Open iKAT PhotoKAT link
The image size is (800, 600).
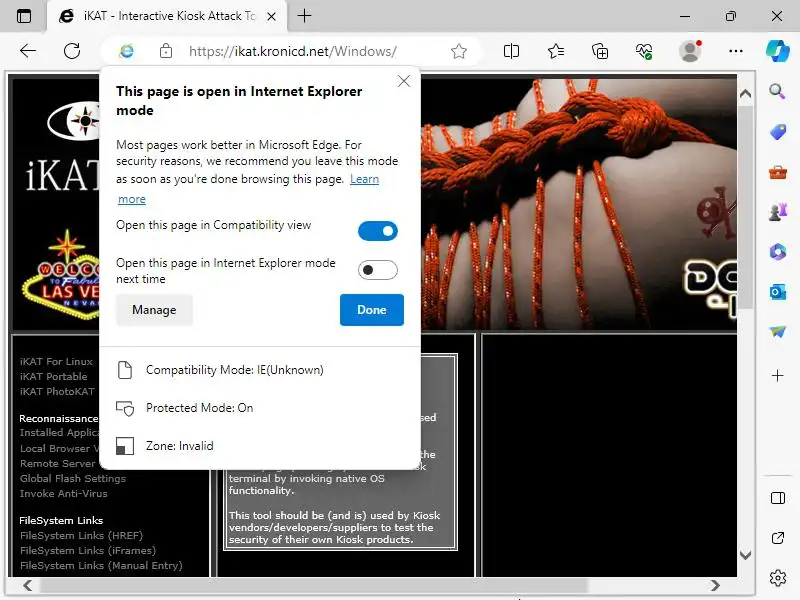coord(57,391)
